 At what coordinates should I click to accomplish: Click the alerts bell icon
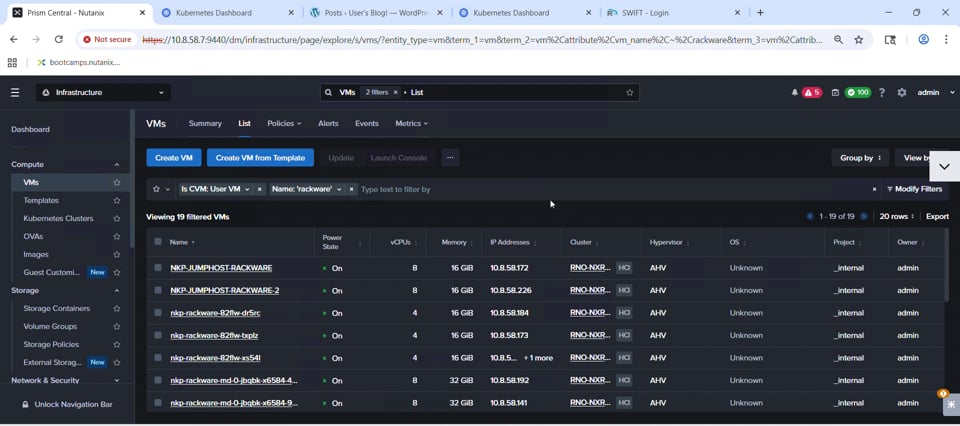pyautogui.click(x=795, y=92)
